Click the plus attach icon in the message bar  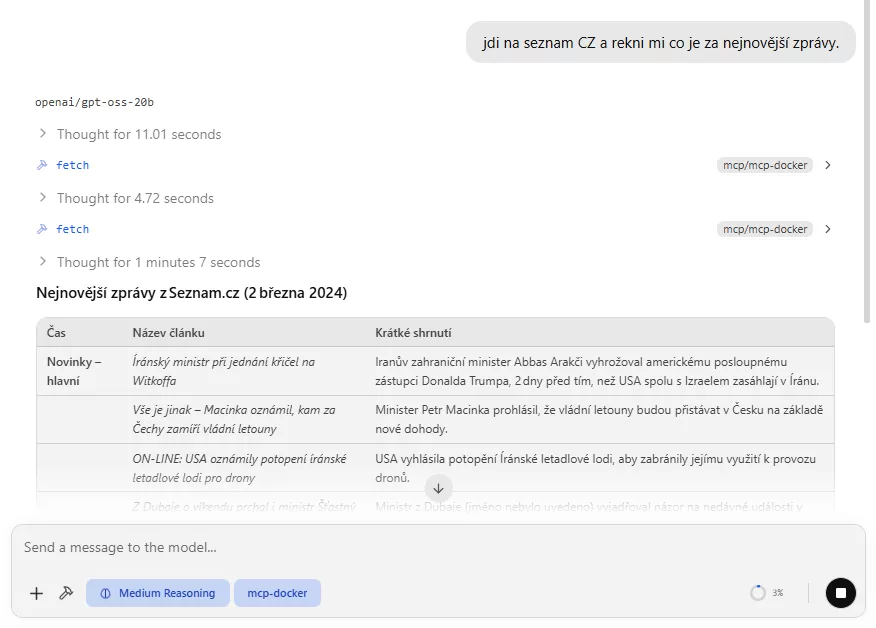click(37, 593)
